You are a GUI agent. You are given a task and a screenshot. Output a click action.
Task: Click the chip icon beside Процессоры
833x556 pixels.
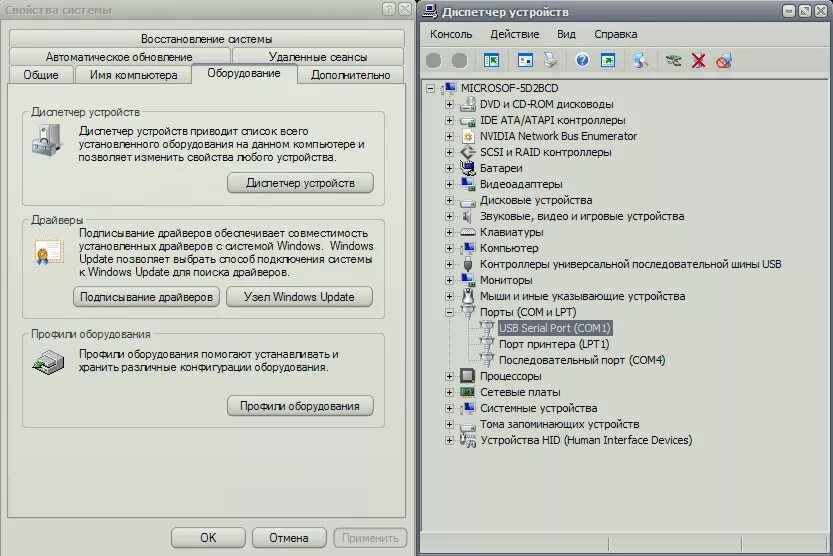468,376
